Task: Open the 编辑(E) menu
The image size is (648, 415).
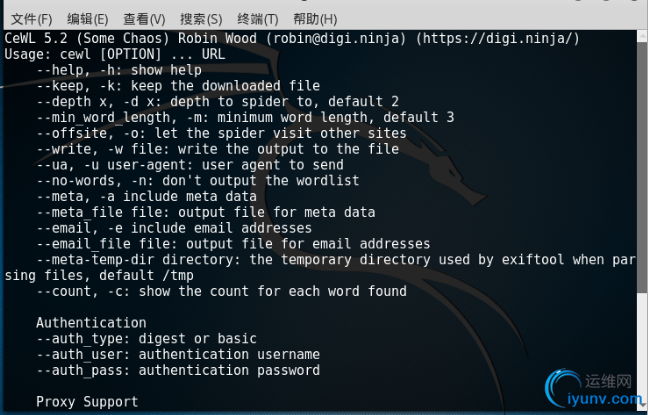Action: click(88, 19)
